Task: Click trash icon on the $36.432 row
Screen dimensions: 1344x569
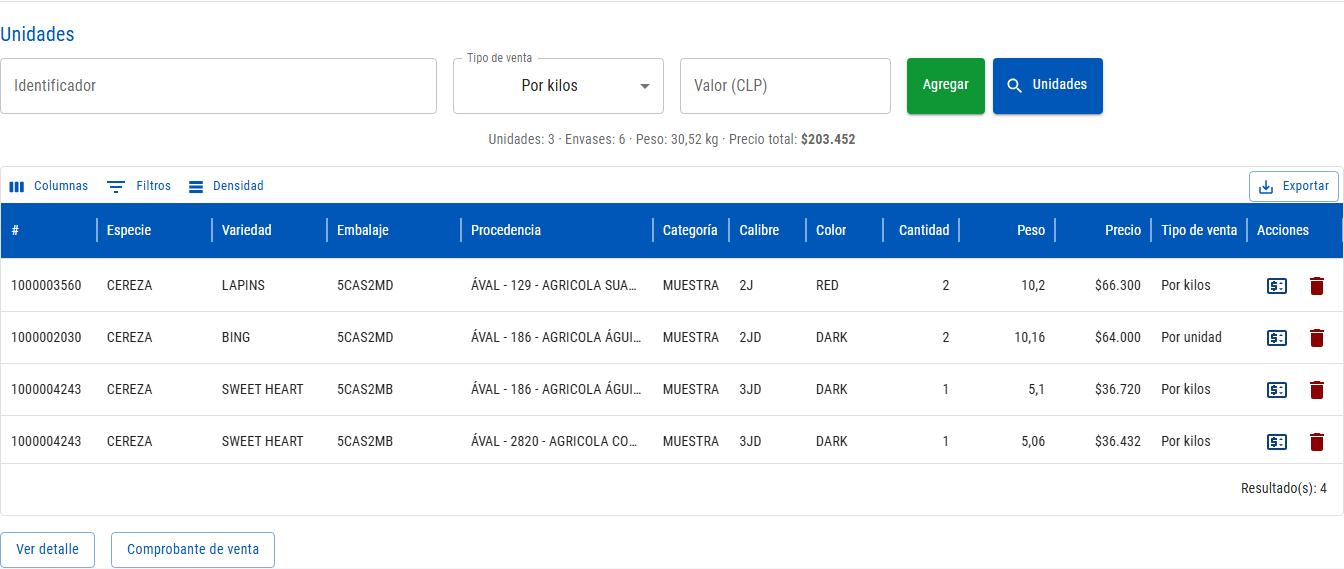Action: pyautogui.click(x=1317, y=442)
